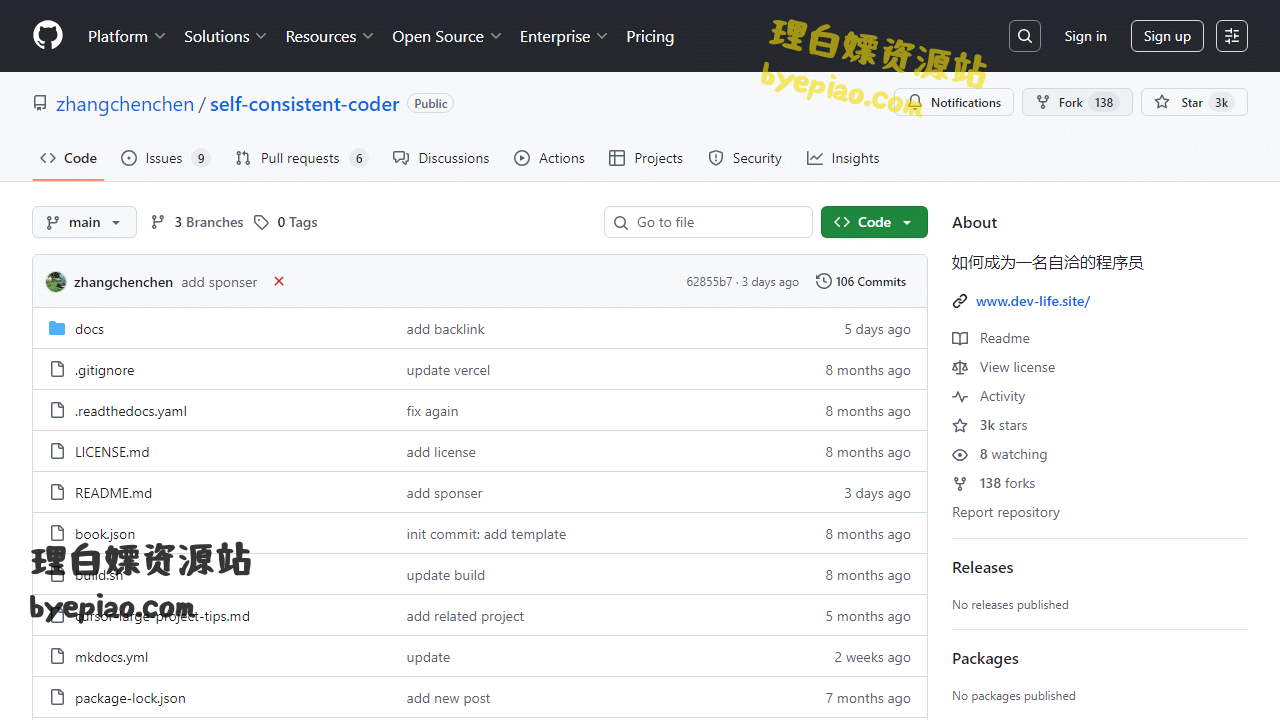The height and width of the screenshot is (720, 1280).
Task: Click the branch icon beside 3 Branches
Action: pyautogui.click(x=158, y=222)
